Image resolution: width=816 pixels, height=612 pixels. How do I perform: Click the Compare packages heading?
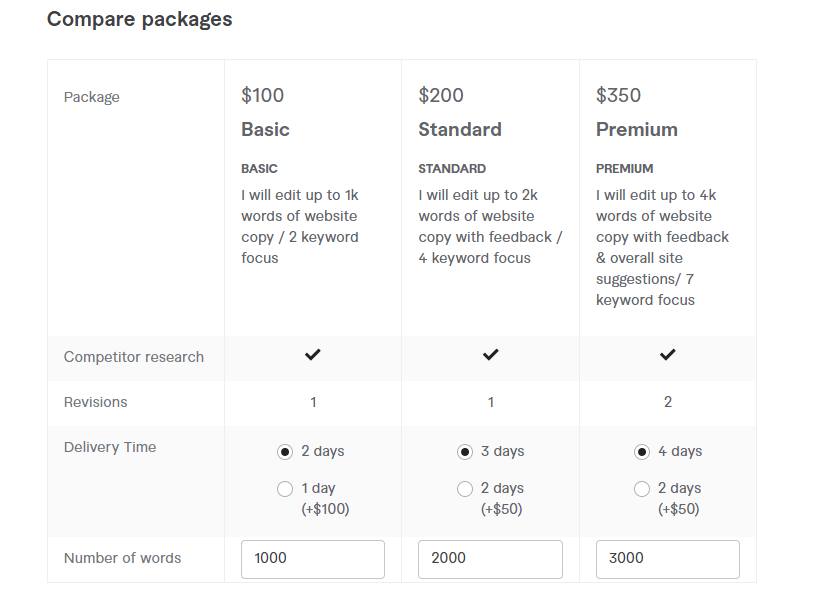(139, 19)
